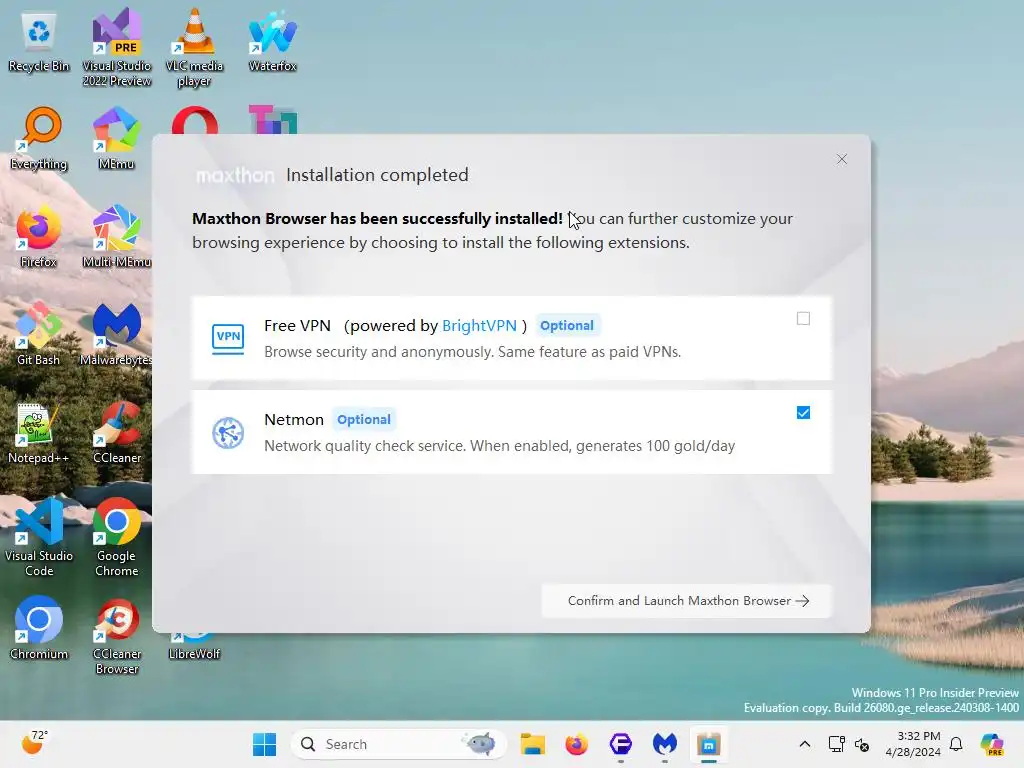This screenshot has height=768, width=1024.
Task: Open the Copilot Preview taskbar icon
Action: point(992,744)
